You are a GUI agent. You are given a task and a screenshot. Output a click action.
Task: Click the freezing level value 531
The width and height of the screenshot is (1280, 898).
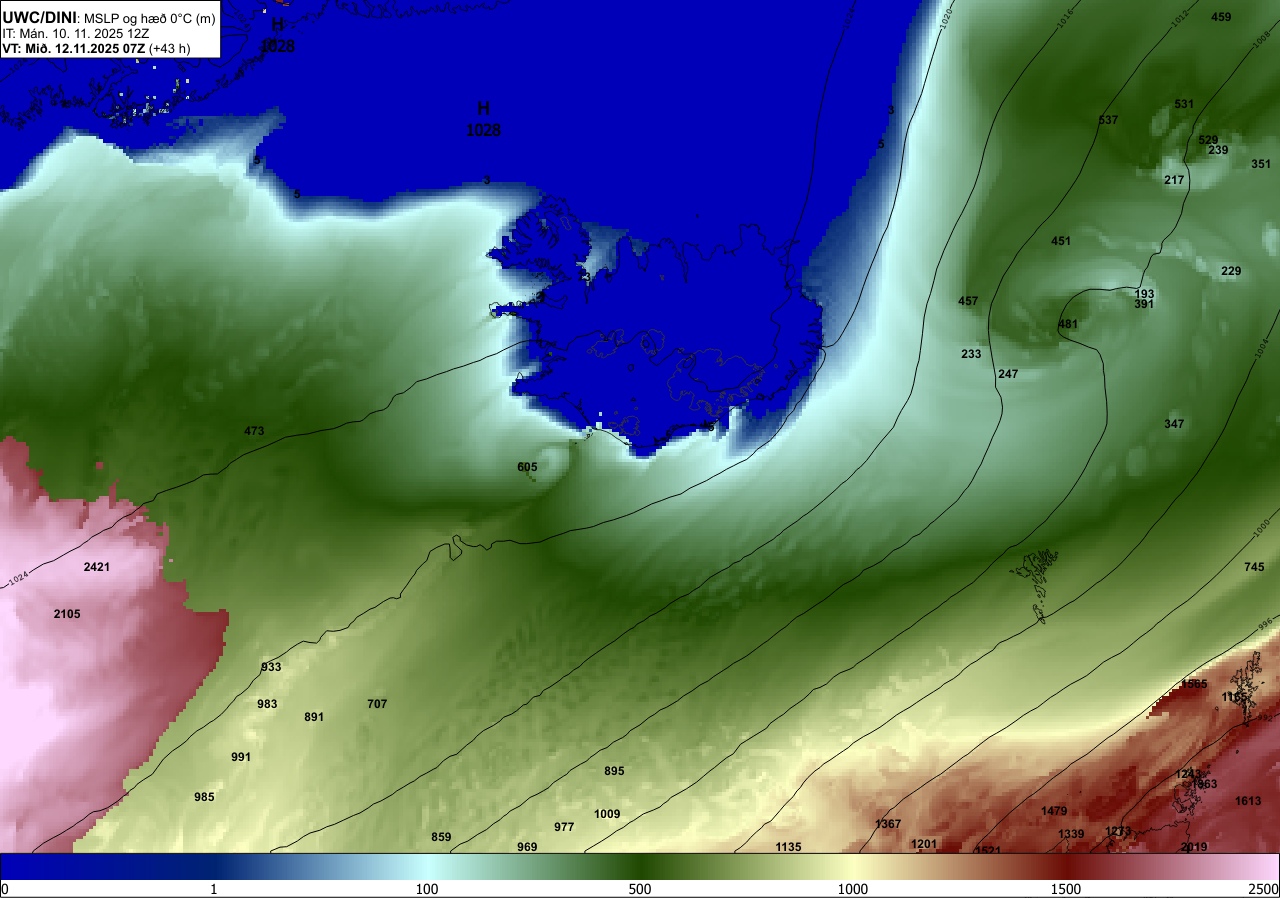point(1184,104)
